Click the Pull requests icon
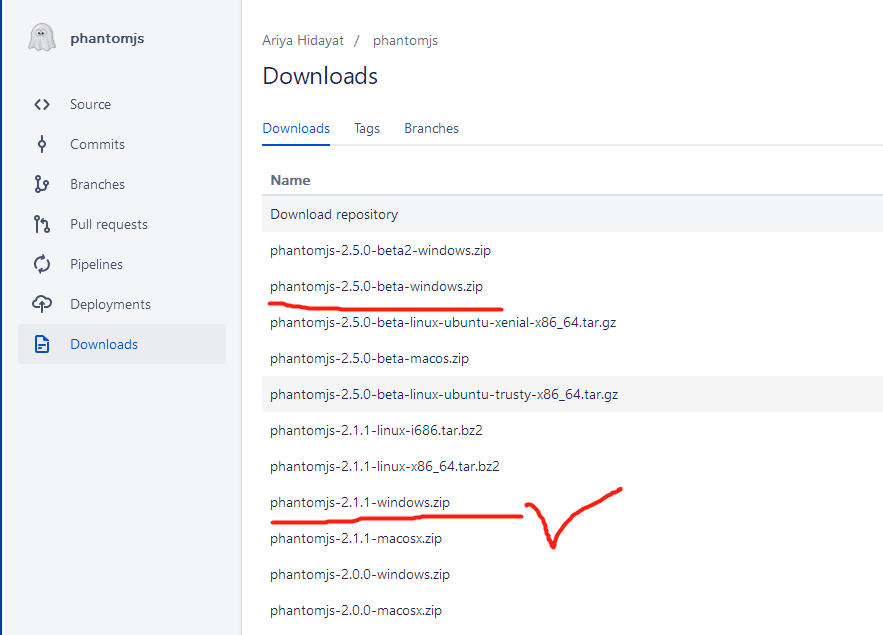Screen dimensions: 883x635 (x=42, y=224)
